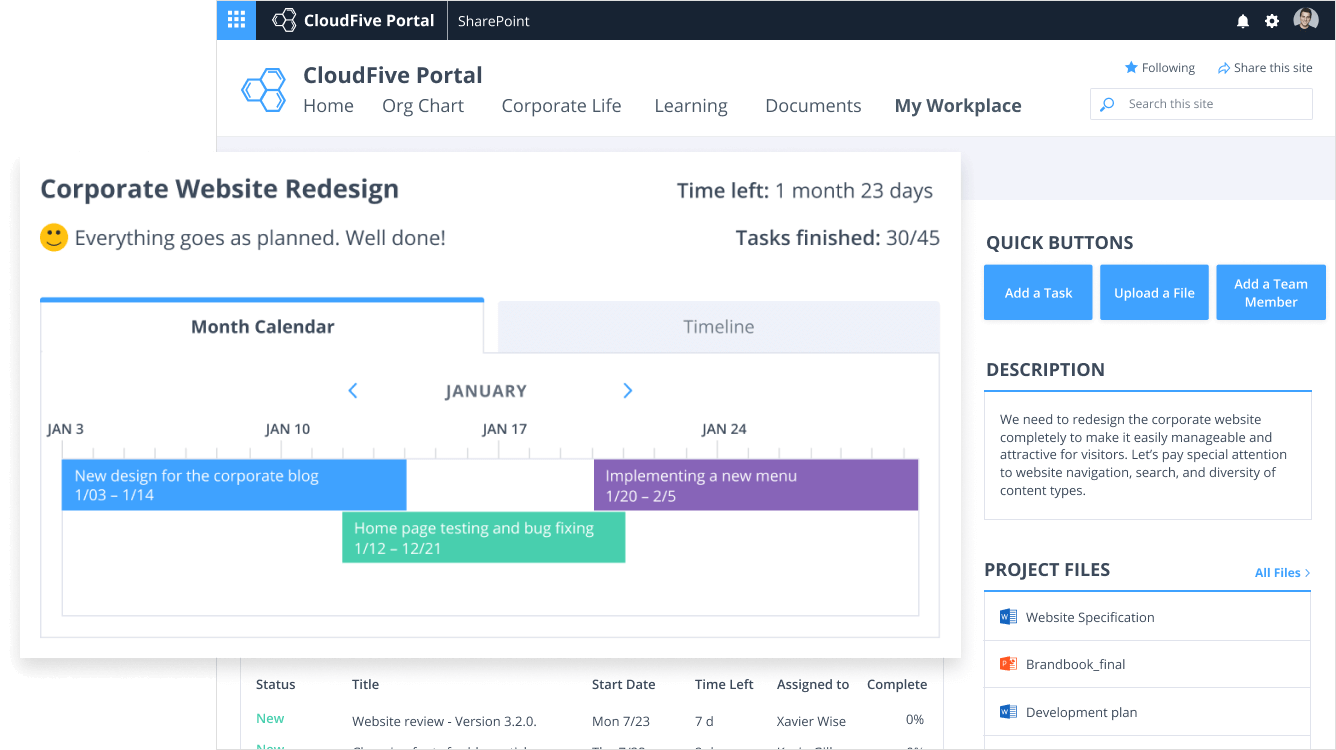Screen dimensions: 1336x750
Task: Click the CloudFive hexagon site logo
Action: [264, 90]
